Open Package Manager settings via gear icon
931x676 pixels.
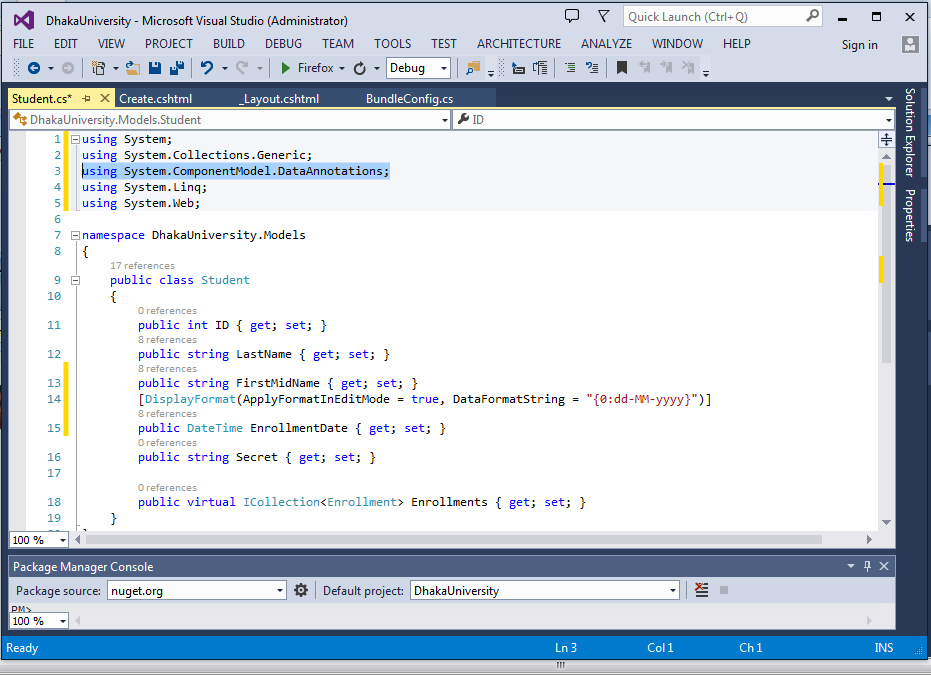[301, 590]
